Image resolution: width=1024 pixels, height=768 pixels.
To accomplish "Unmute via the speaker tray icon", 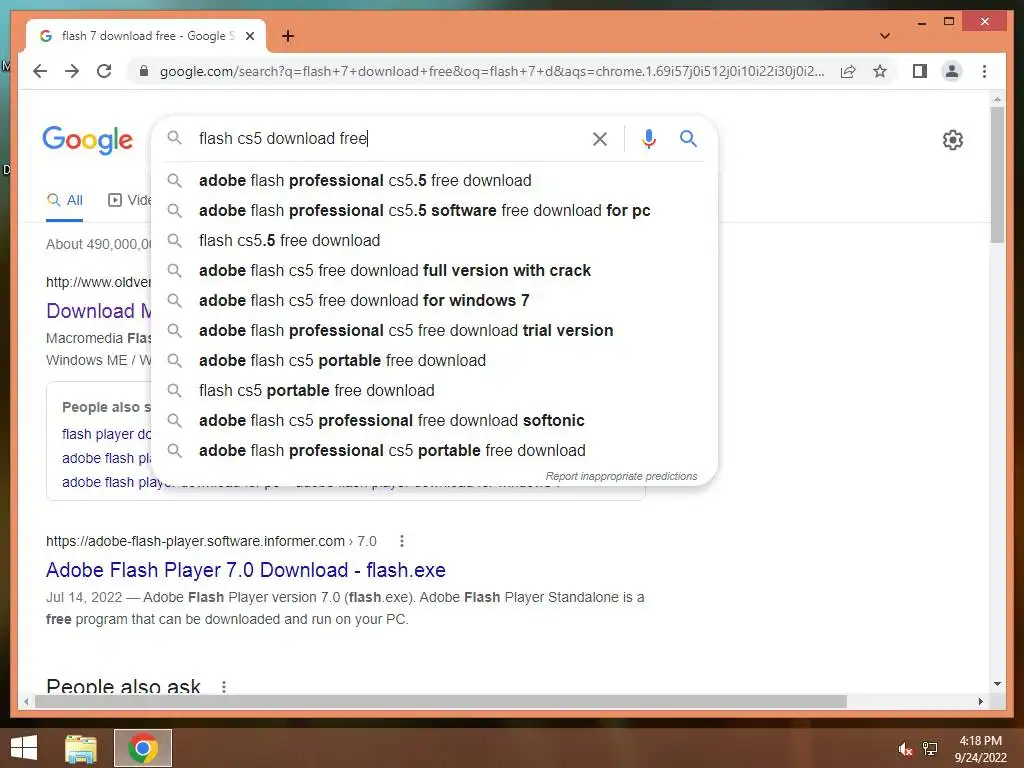I will coord(904,749).
